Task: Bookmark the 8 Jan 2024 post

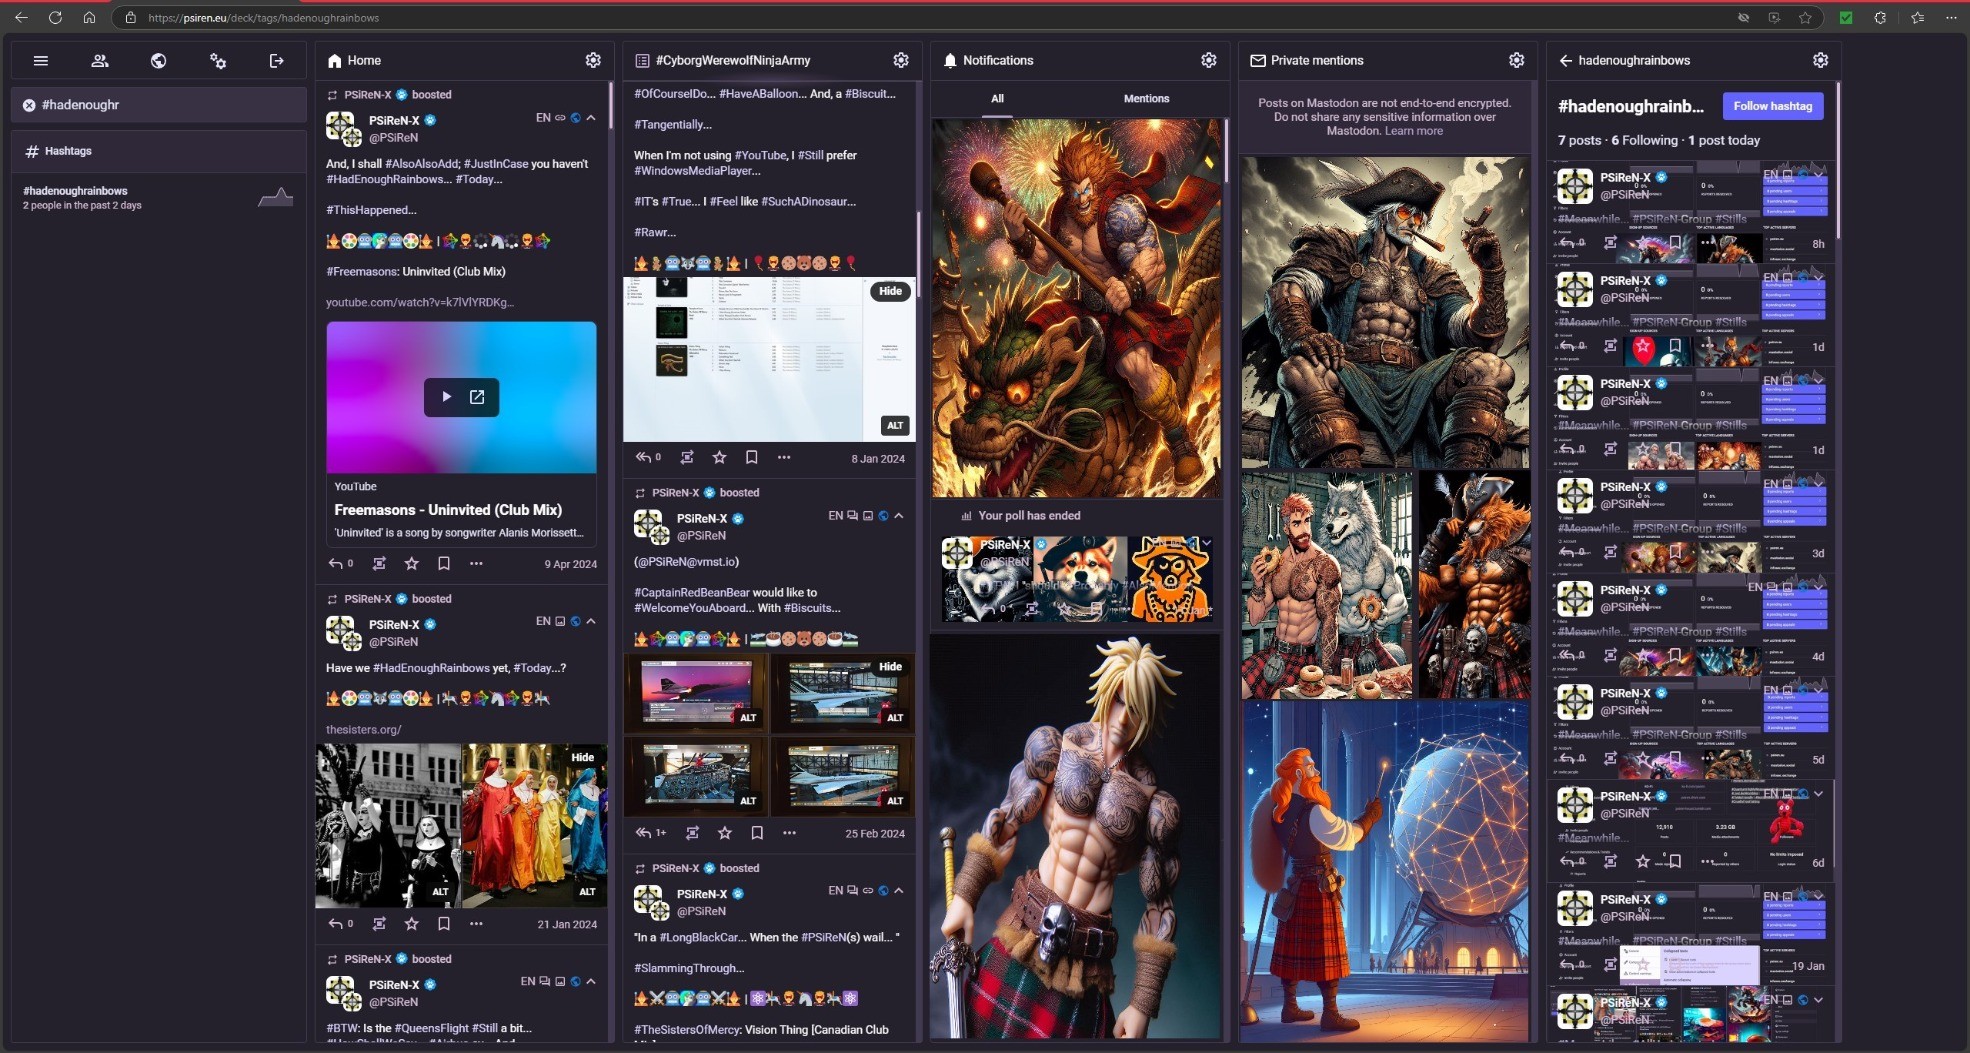Action: [751, 458]
